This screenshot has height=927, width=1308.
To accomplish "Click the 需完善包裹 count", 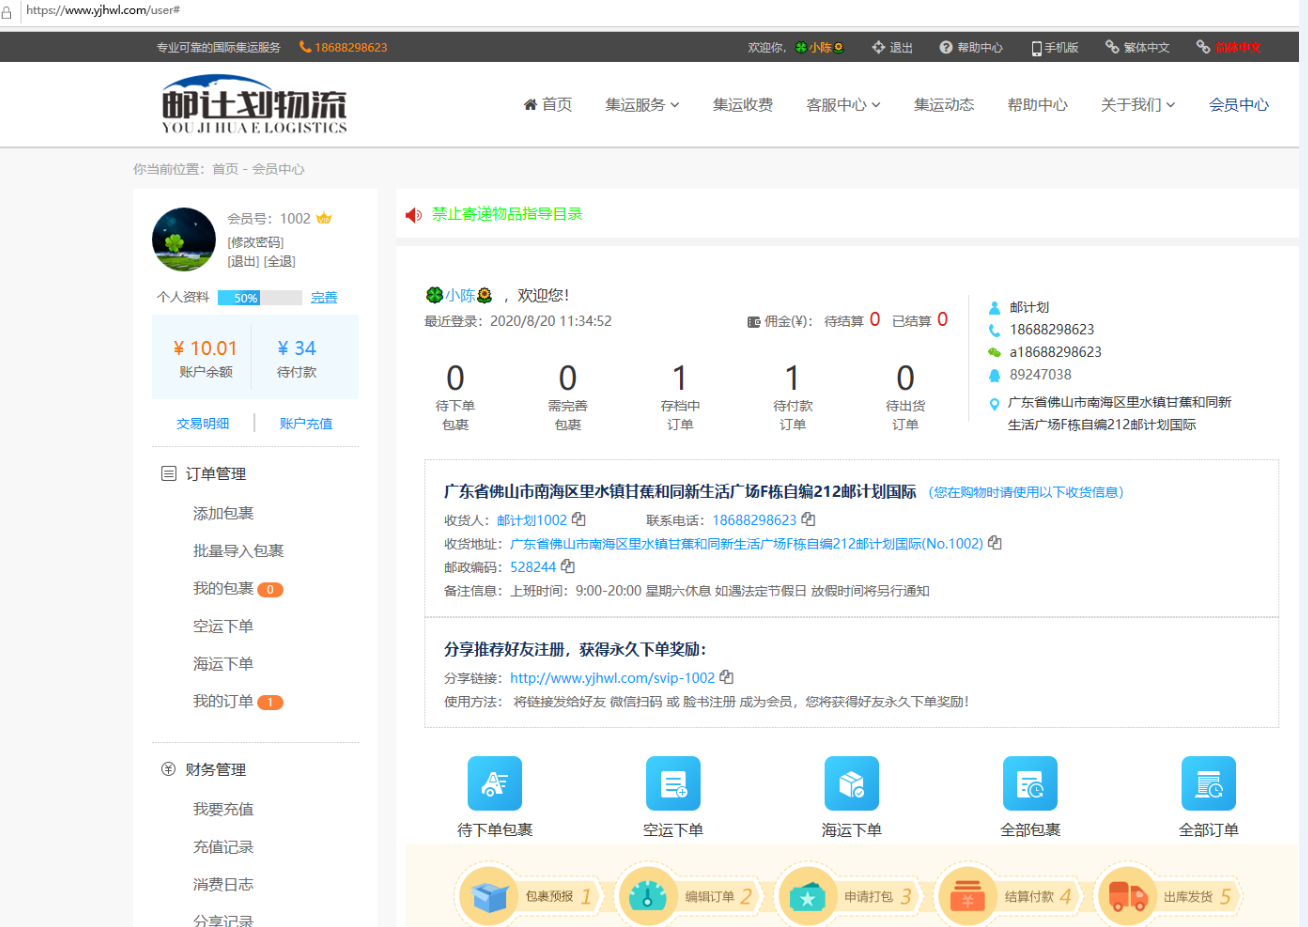I will click(567, 378).
